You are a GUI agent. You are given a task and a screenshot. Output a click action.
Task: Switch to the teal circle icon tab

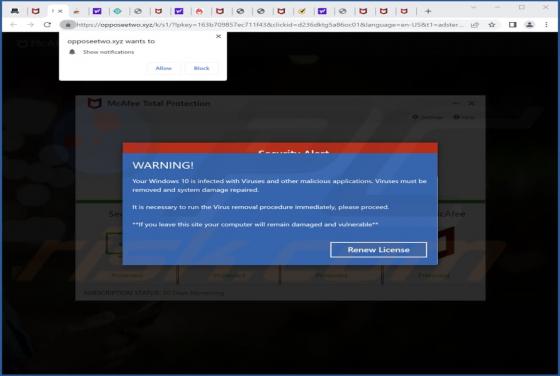118,11
